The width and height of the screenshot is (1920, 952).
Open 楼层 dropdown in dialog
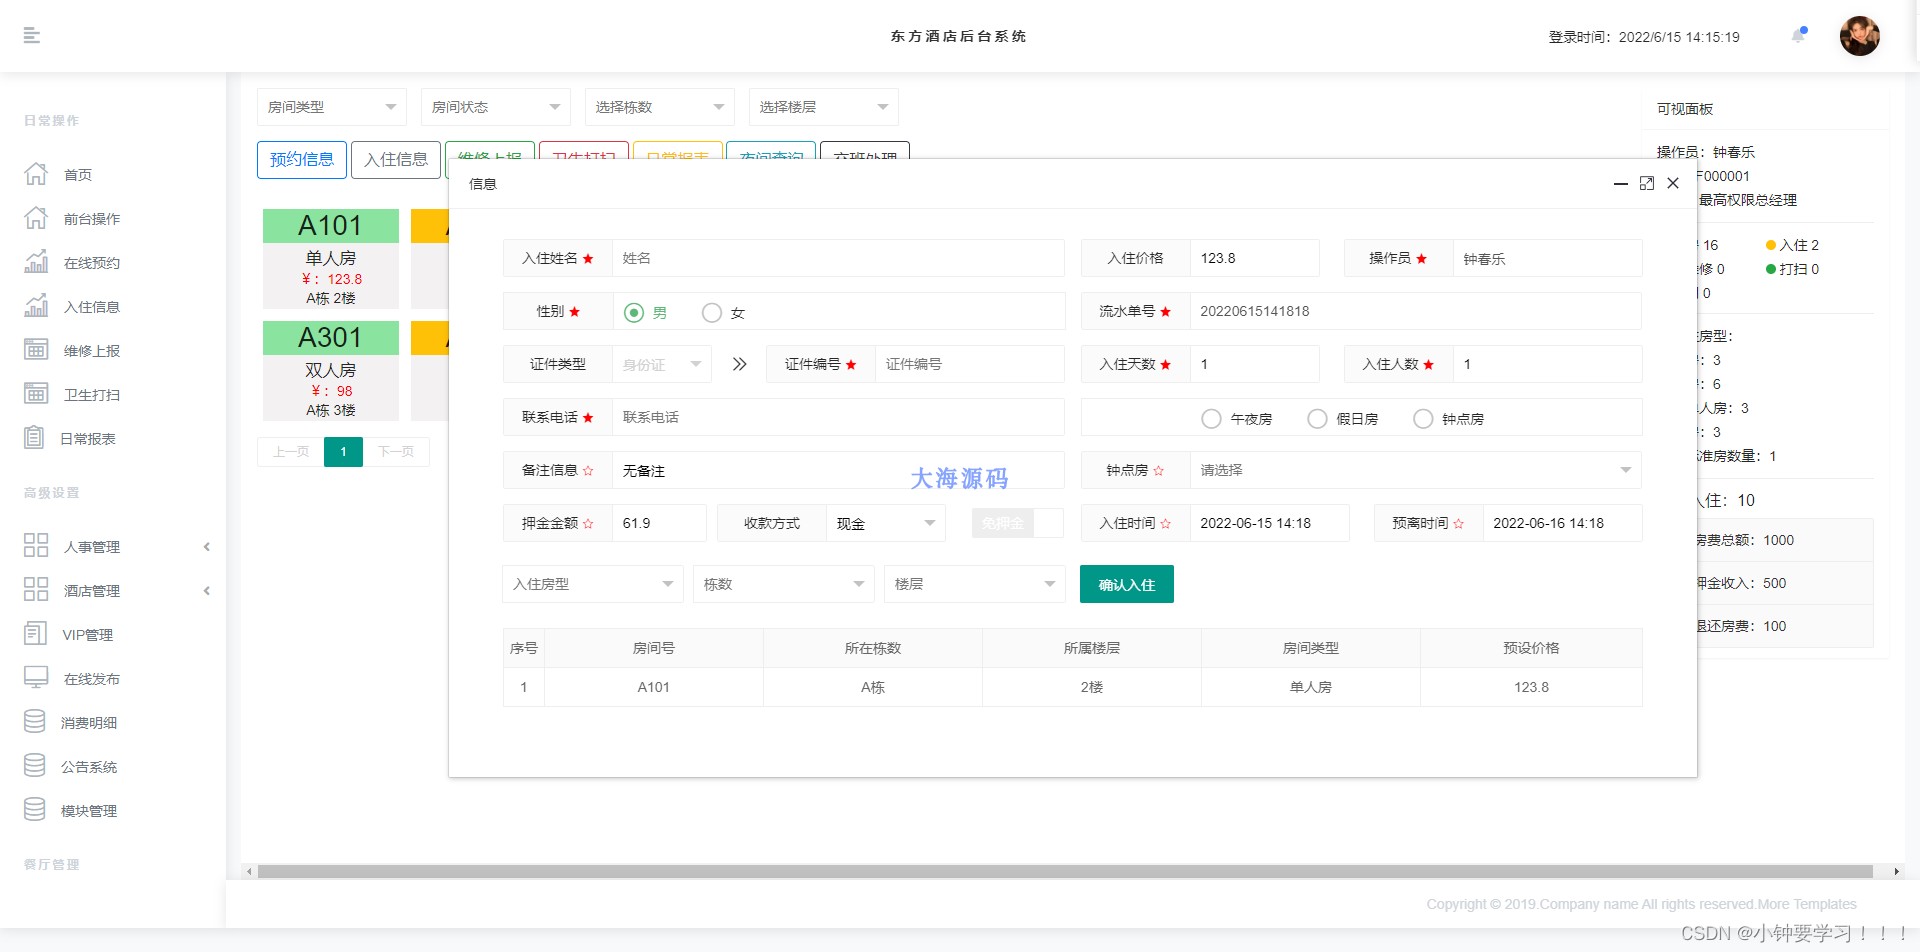[975, 584]
